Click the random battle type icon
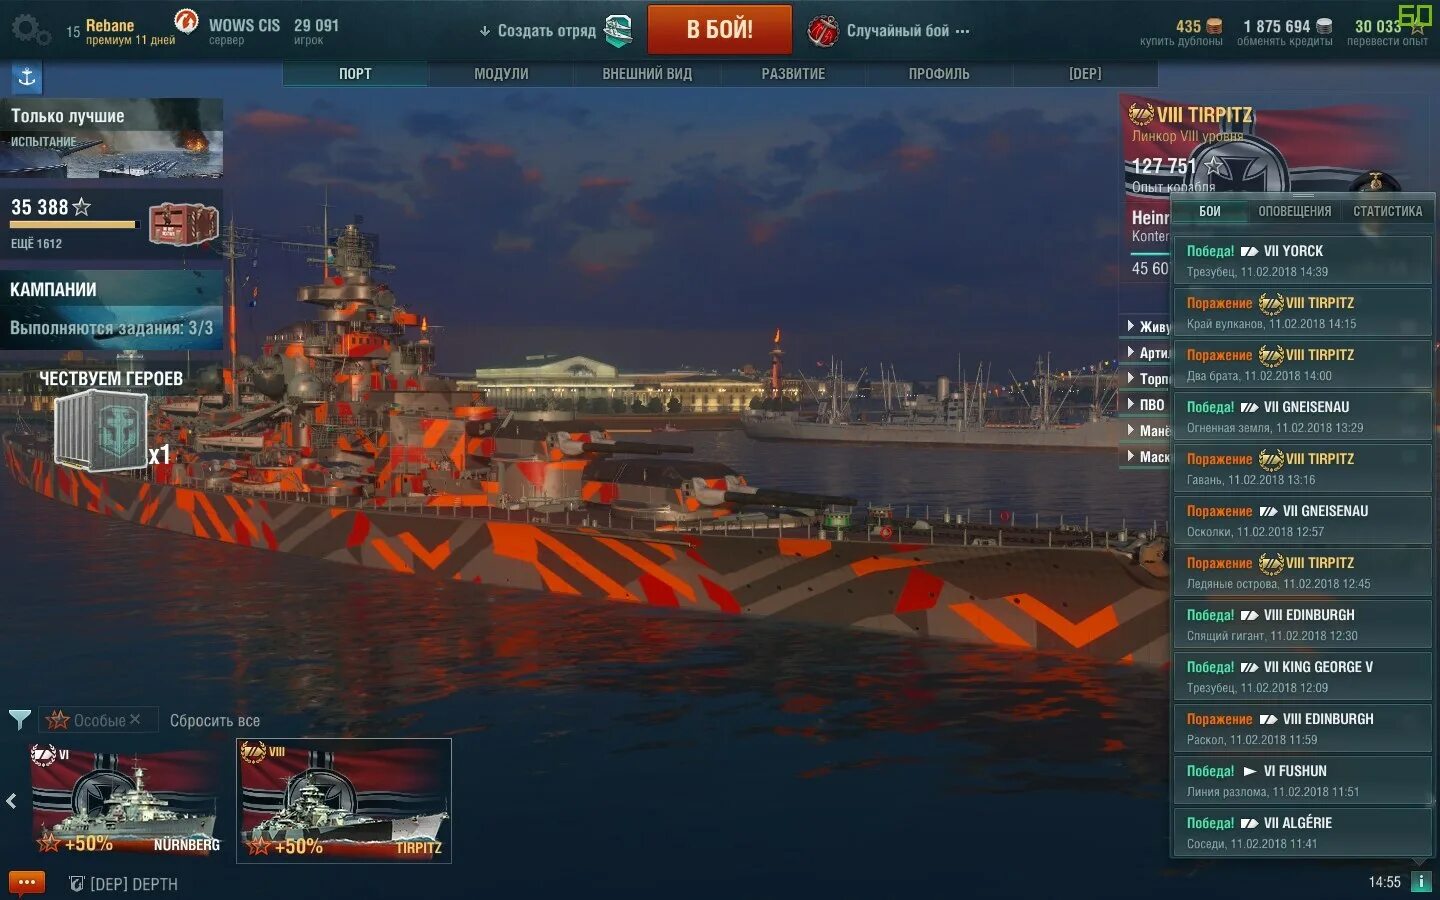The height and width of the screenshot is (900, 1440). (x=823, y=31)
